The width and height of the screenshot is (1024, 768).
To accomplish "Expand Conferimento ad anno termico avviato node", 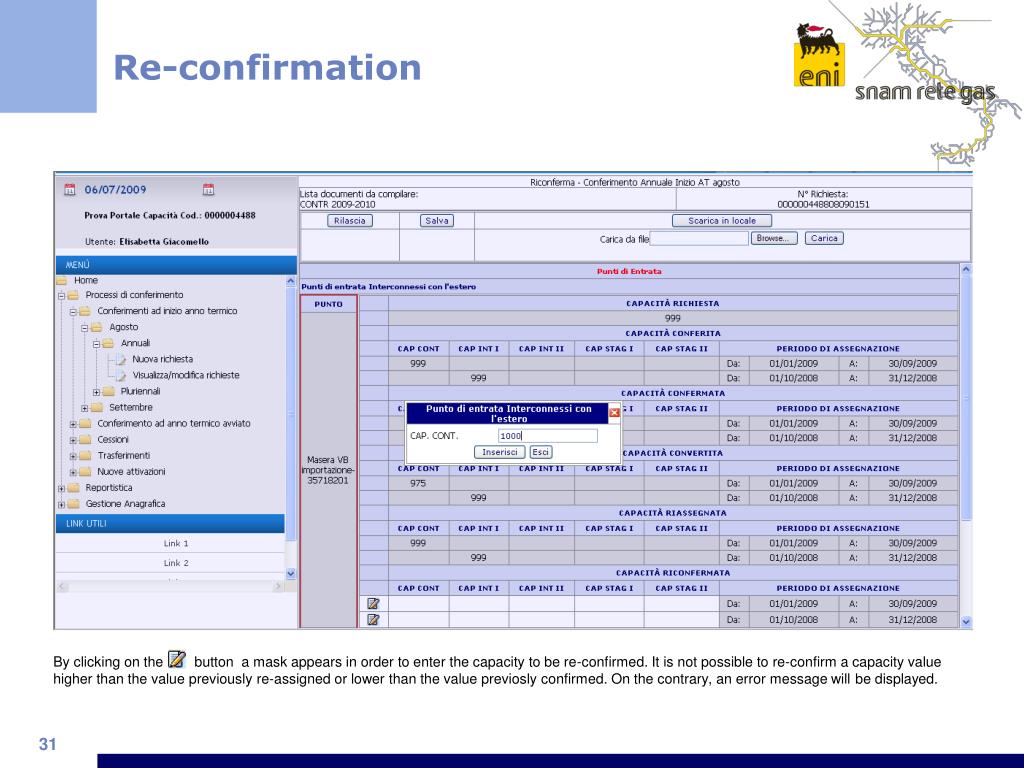I will click(73, 424).
